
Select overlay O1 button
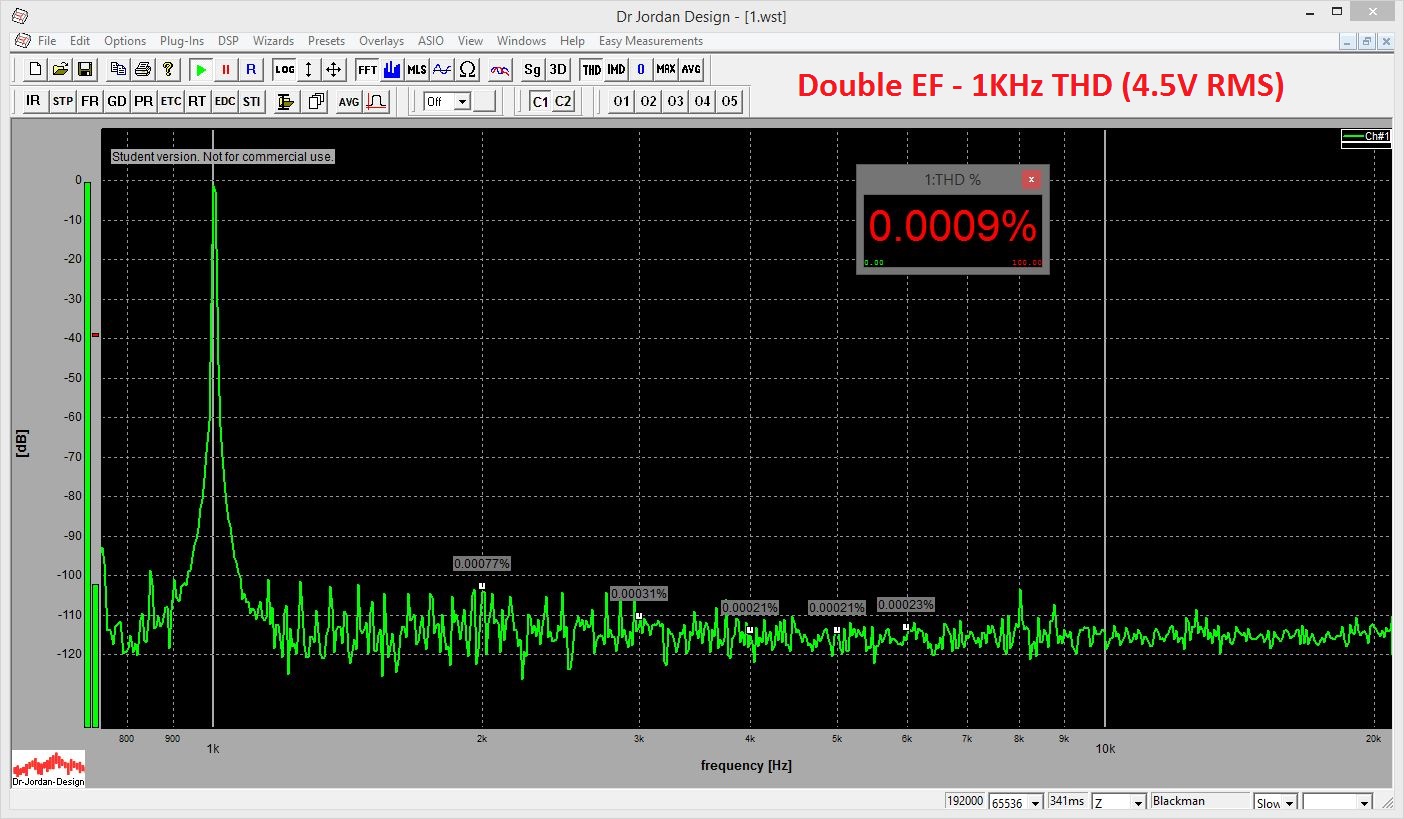coord(622,101)
